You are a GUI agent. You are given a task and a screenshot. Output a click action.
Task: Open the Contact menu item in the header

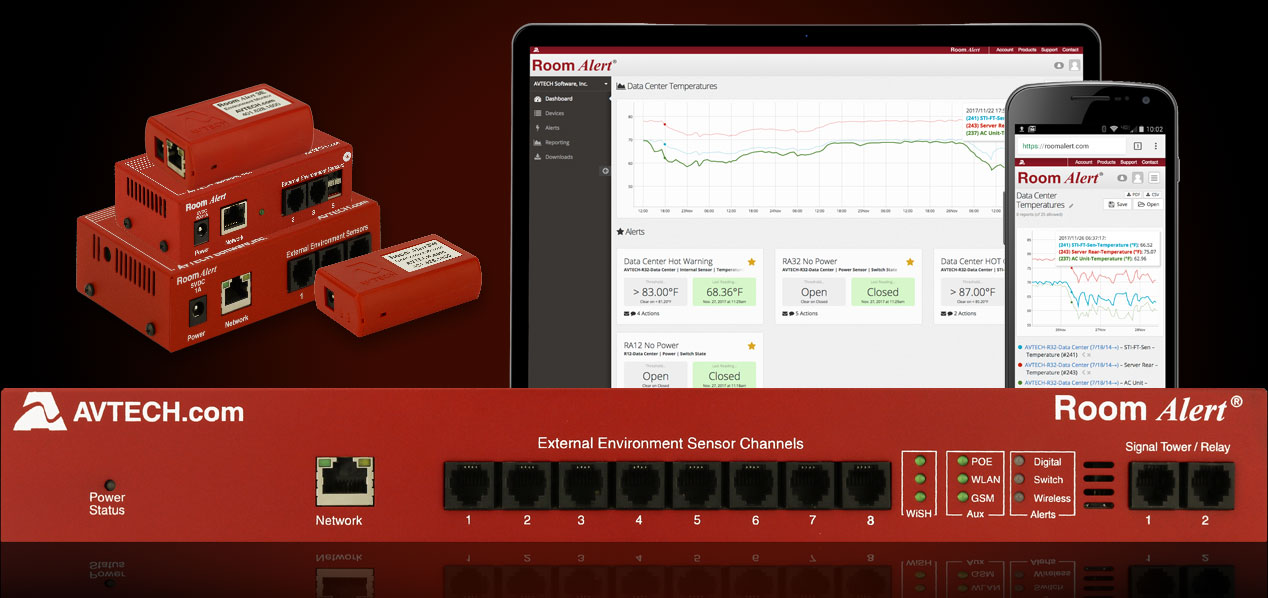[1071, 49]
